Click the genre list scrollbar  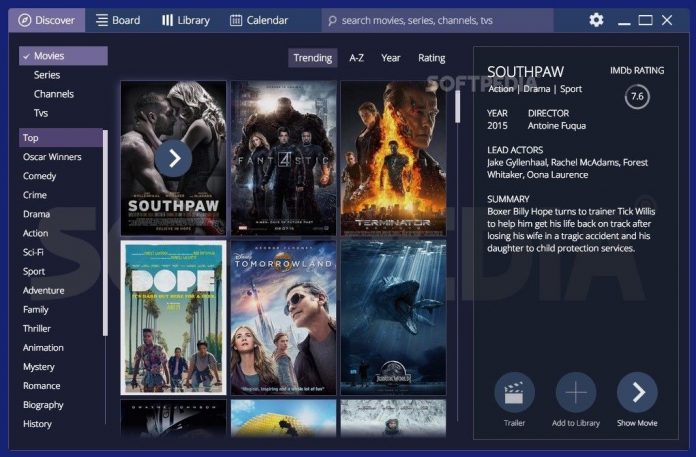105,233
